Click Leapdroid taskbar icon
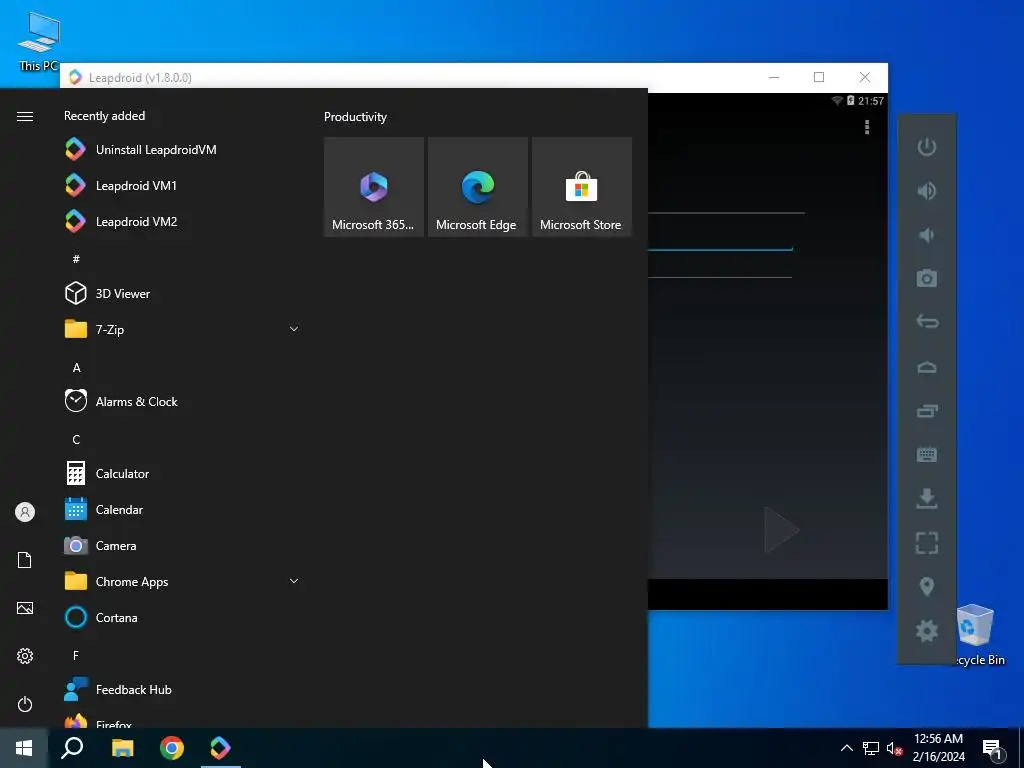 point(221,748)
